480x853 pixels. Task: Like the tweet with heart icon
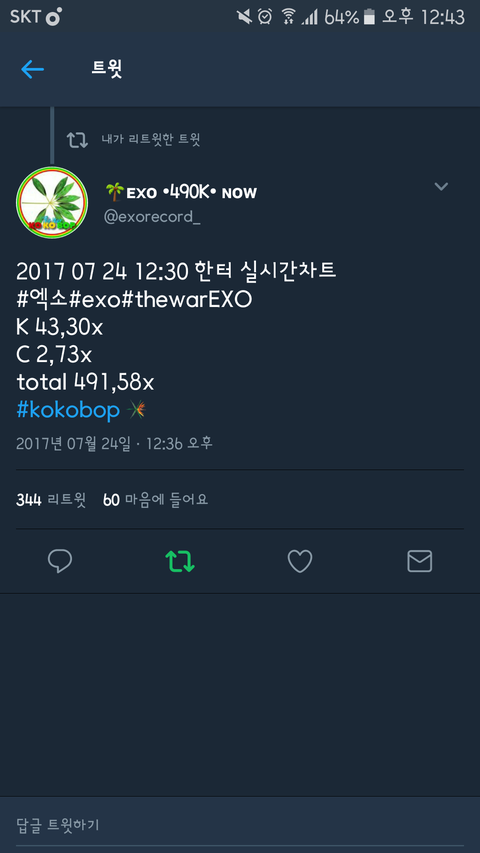click(300, 561)
